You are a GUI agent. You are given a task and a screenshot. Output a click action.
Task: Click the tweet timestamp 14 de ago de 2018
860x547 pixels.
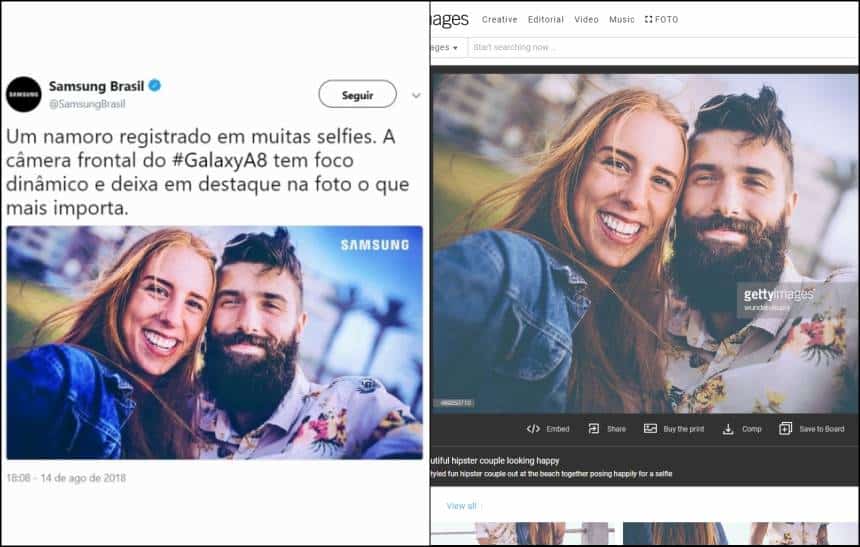(x=66, y=478)
